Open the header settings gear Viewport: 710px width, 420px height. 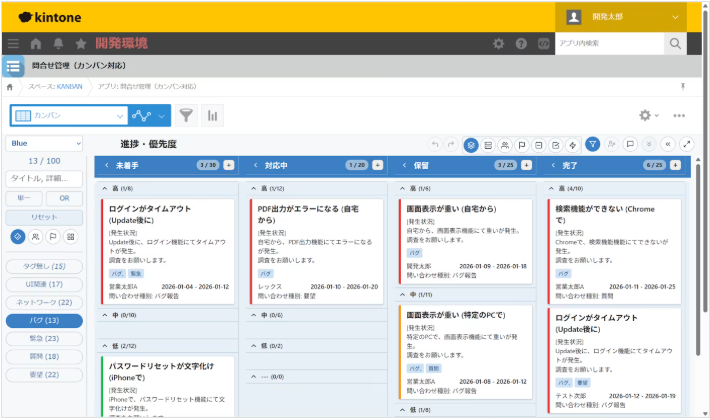click(499, 43)
